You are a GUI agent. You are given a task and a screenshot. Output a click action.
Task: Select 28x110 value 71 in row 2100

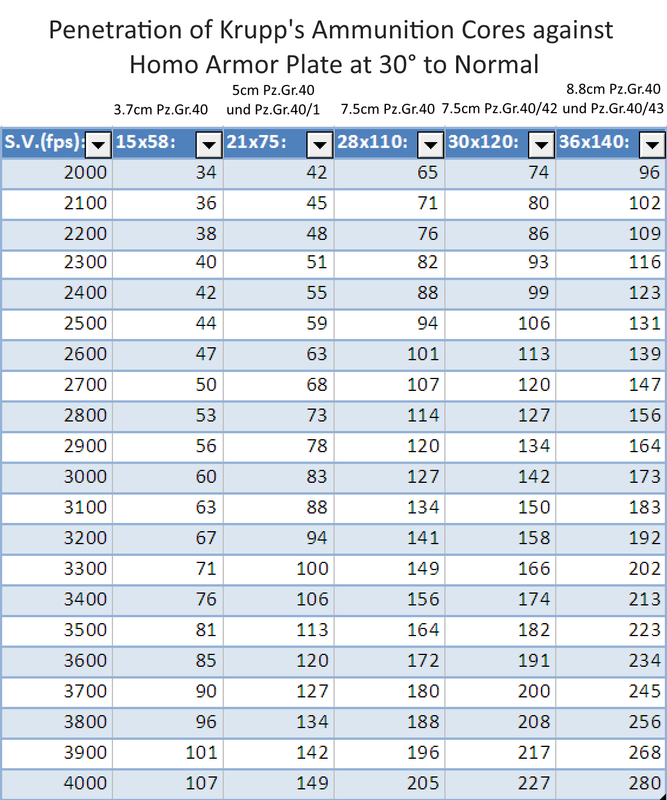pyautogui.click(x=389, y=204)
